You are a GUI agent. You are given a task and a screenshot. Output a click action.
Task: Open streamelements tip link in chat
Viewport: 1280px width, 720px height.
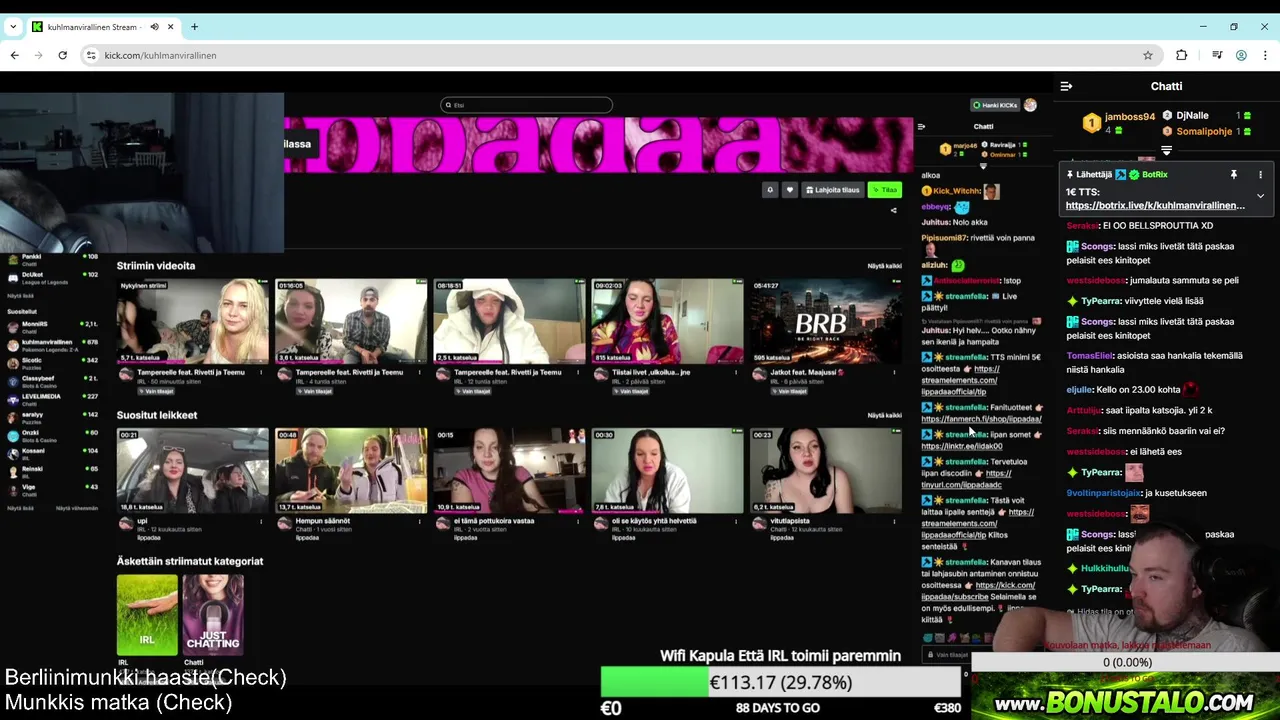tap(960, 380)
